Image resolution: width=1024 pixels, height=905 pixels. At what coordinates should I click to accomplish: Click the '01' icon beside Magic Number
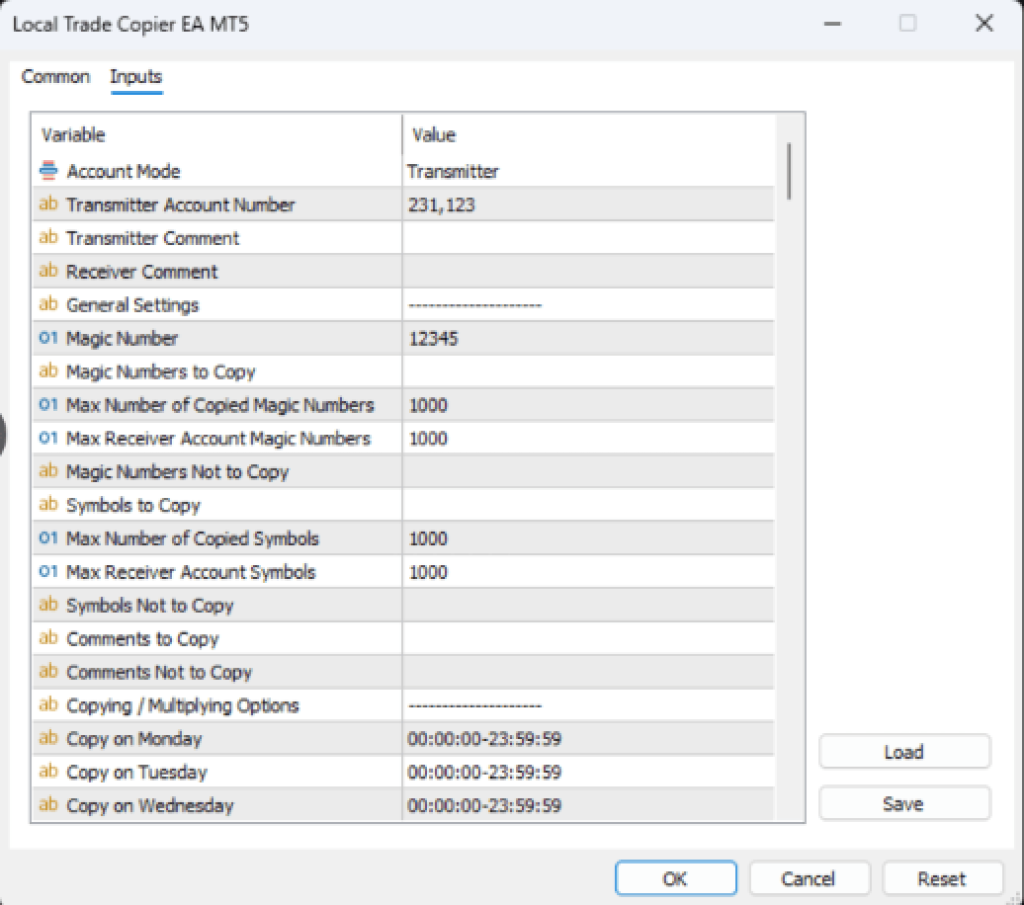(x=48, y=338)
